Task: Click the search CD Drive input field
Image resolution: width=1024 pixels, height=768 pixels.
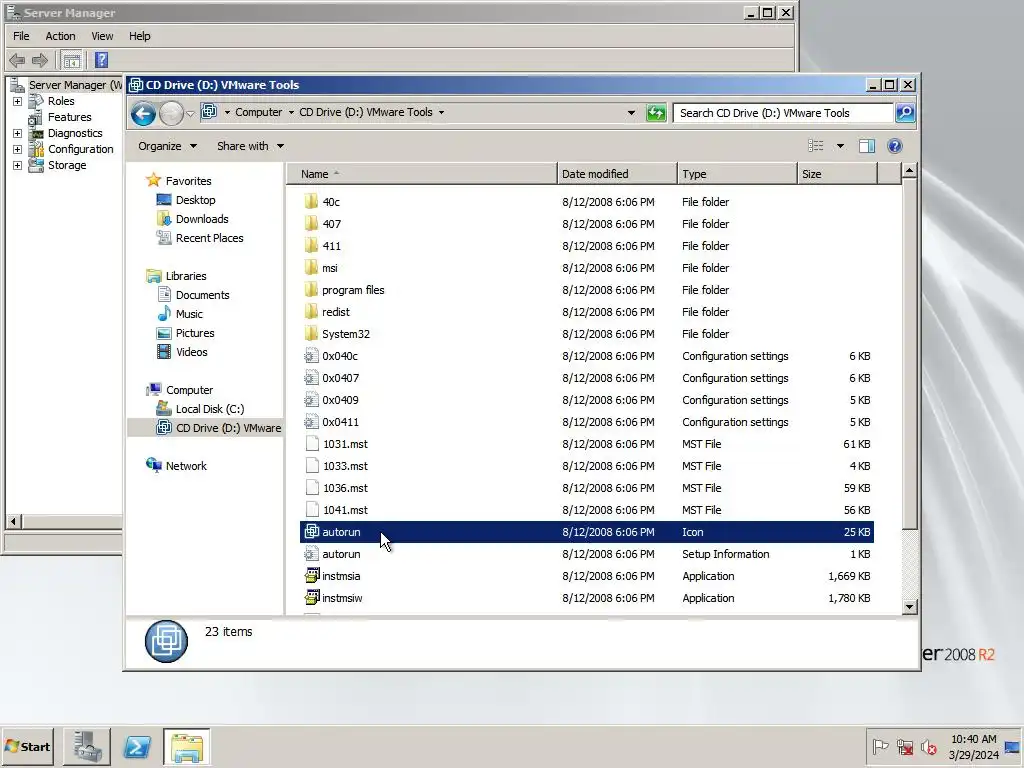Action: [x=783, y=113]
